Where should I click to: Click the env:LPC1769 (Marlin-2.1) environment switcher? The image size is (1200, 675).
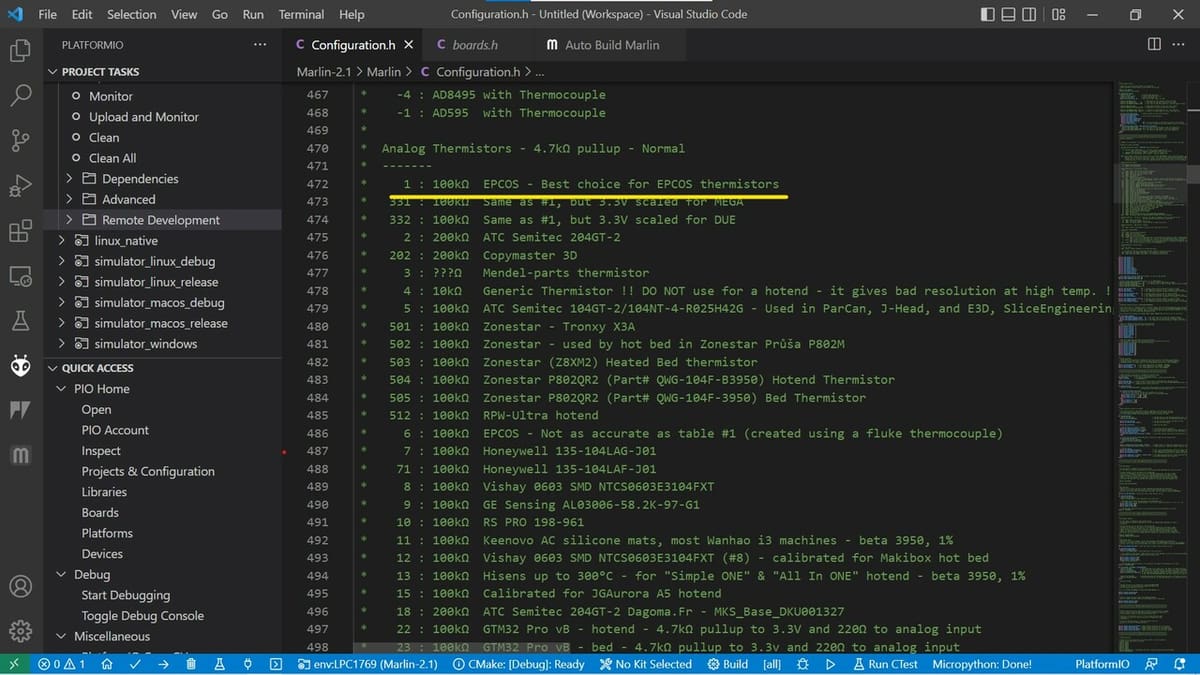pyautogui.click(x=369, y=664)
